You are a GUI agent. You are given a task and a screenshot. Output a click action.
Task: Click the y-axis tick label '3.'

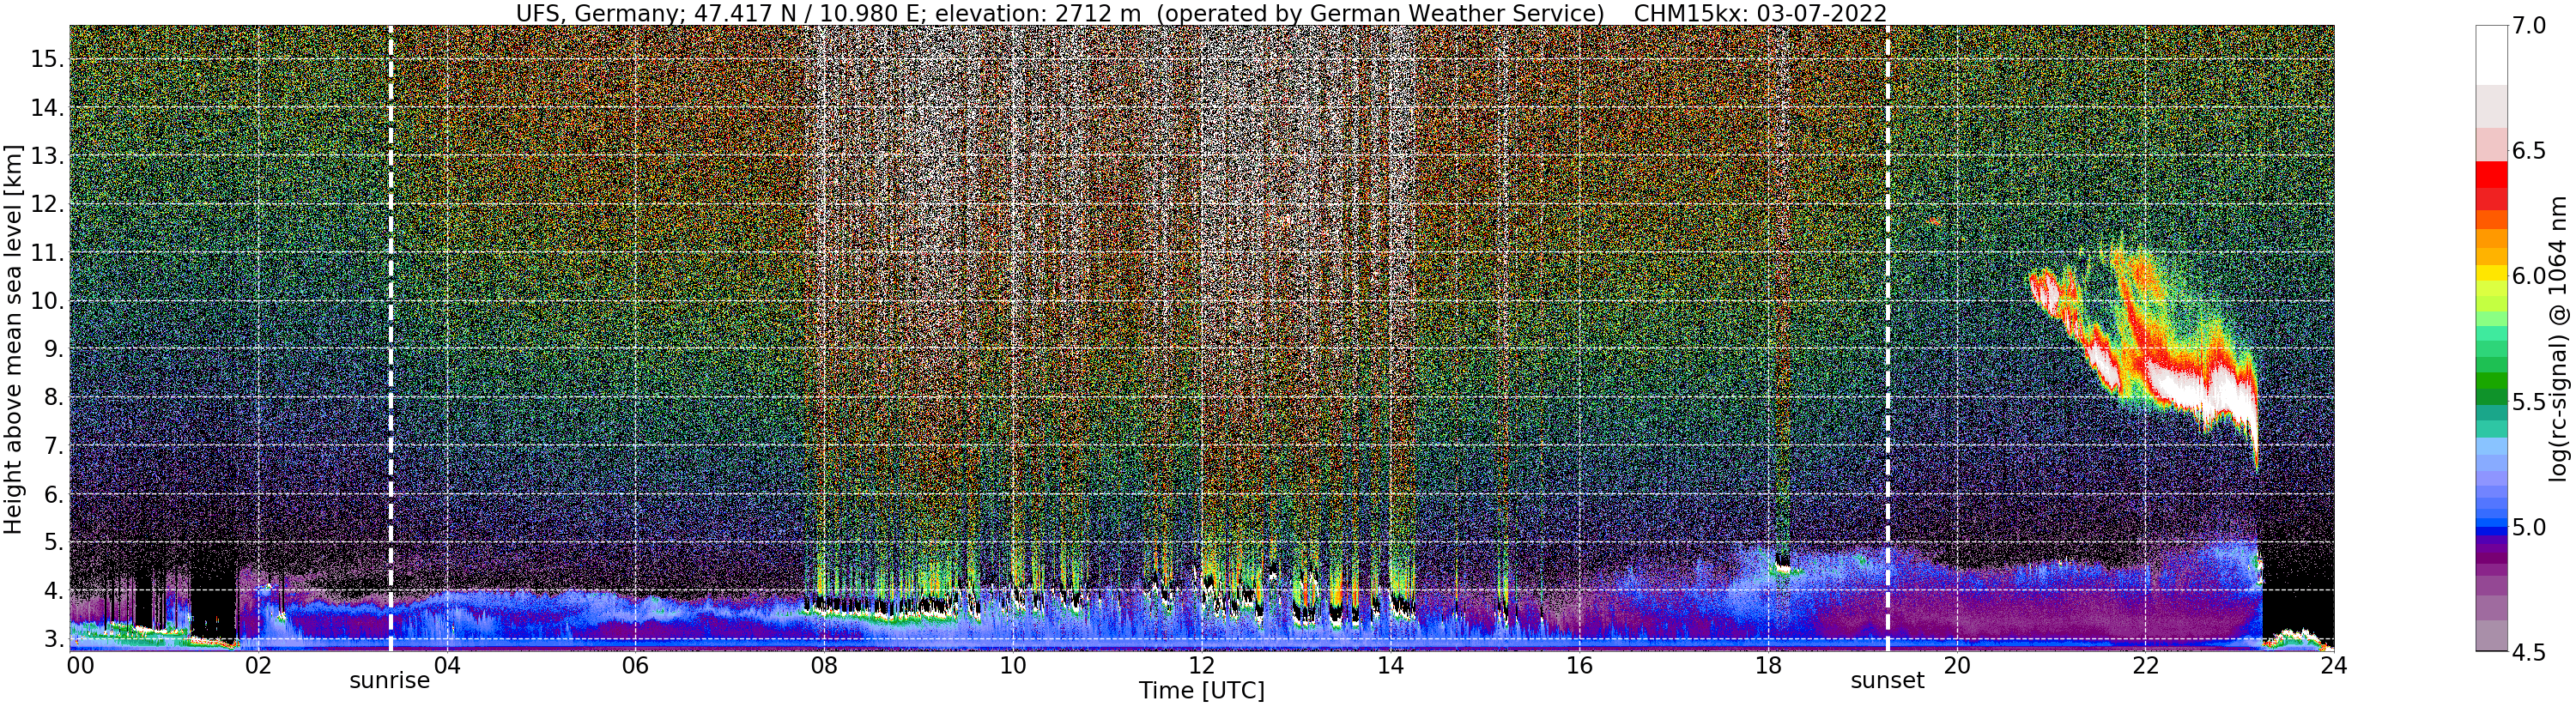pyautogui.click(x=54, y=638)
